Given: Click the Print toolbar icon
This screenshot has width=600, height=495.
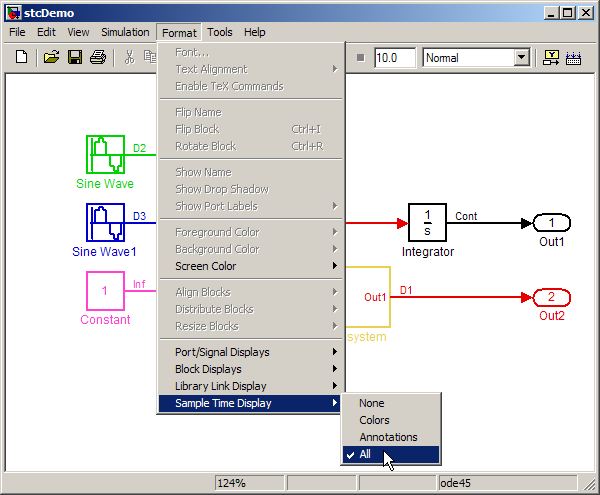Looking at the screenshot, I should [98, 58].
